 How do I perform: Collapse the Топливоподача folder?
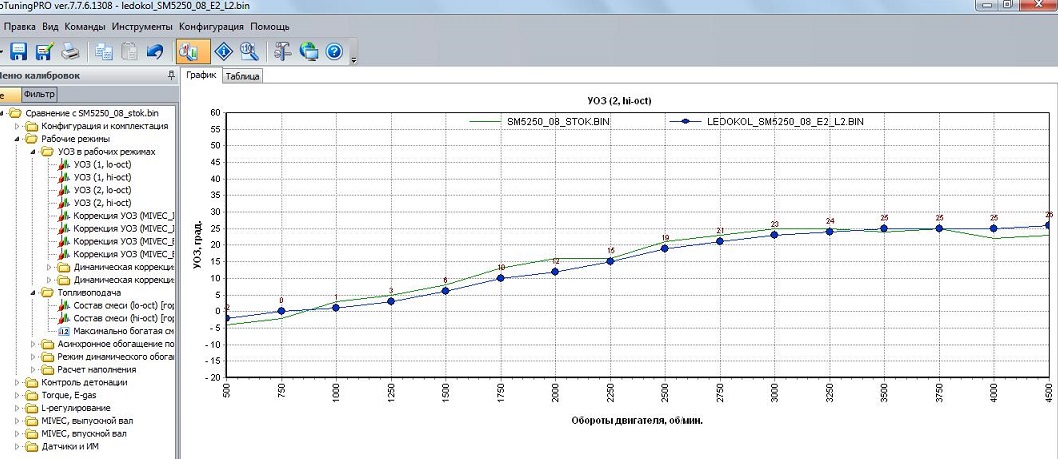pyautogui.click(x=32, y=292)
